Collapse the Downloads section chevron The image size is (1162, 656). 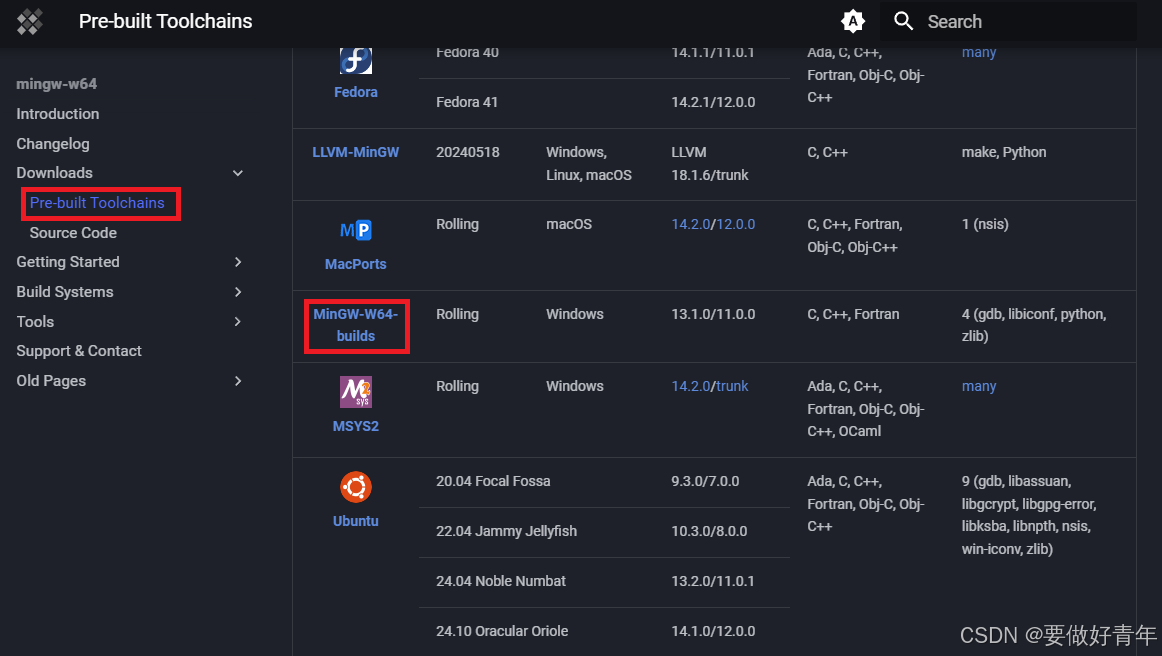[x=238, y=173]
